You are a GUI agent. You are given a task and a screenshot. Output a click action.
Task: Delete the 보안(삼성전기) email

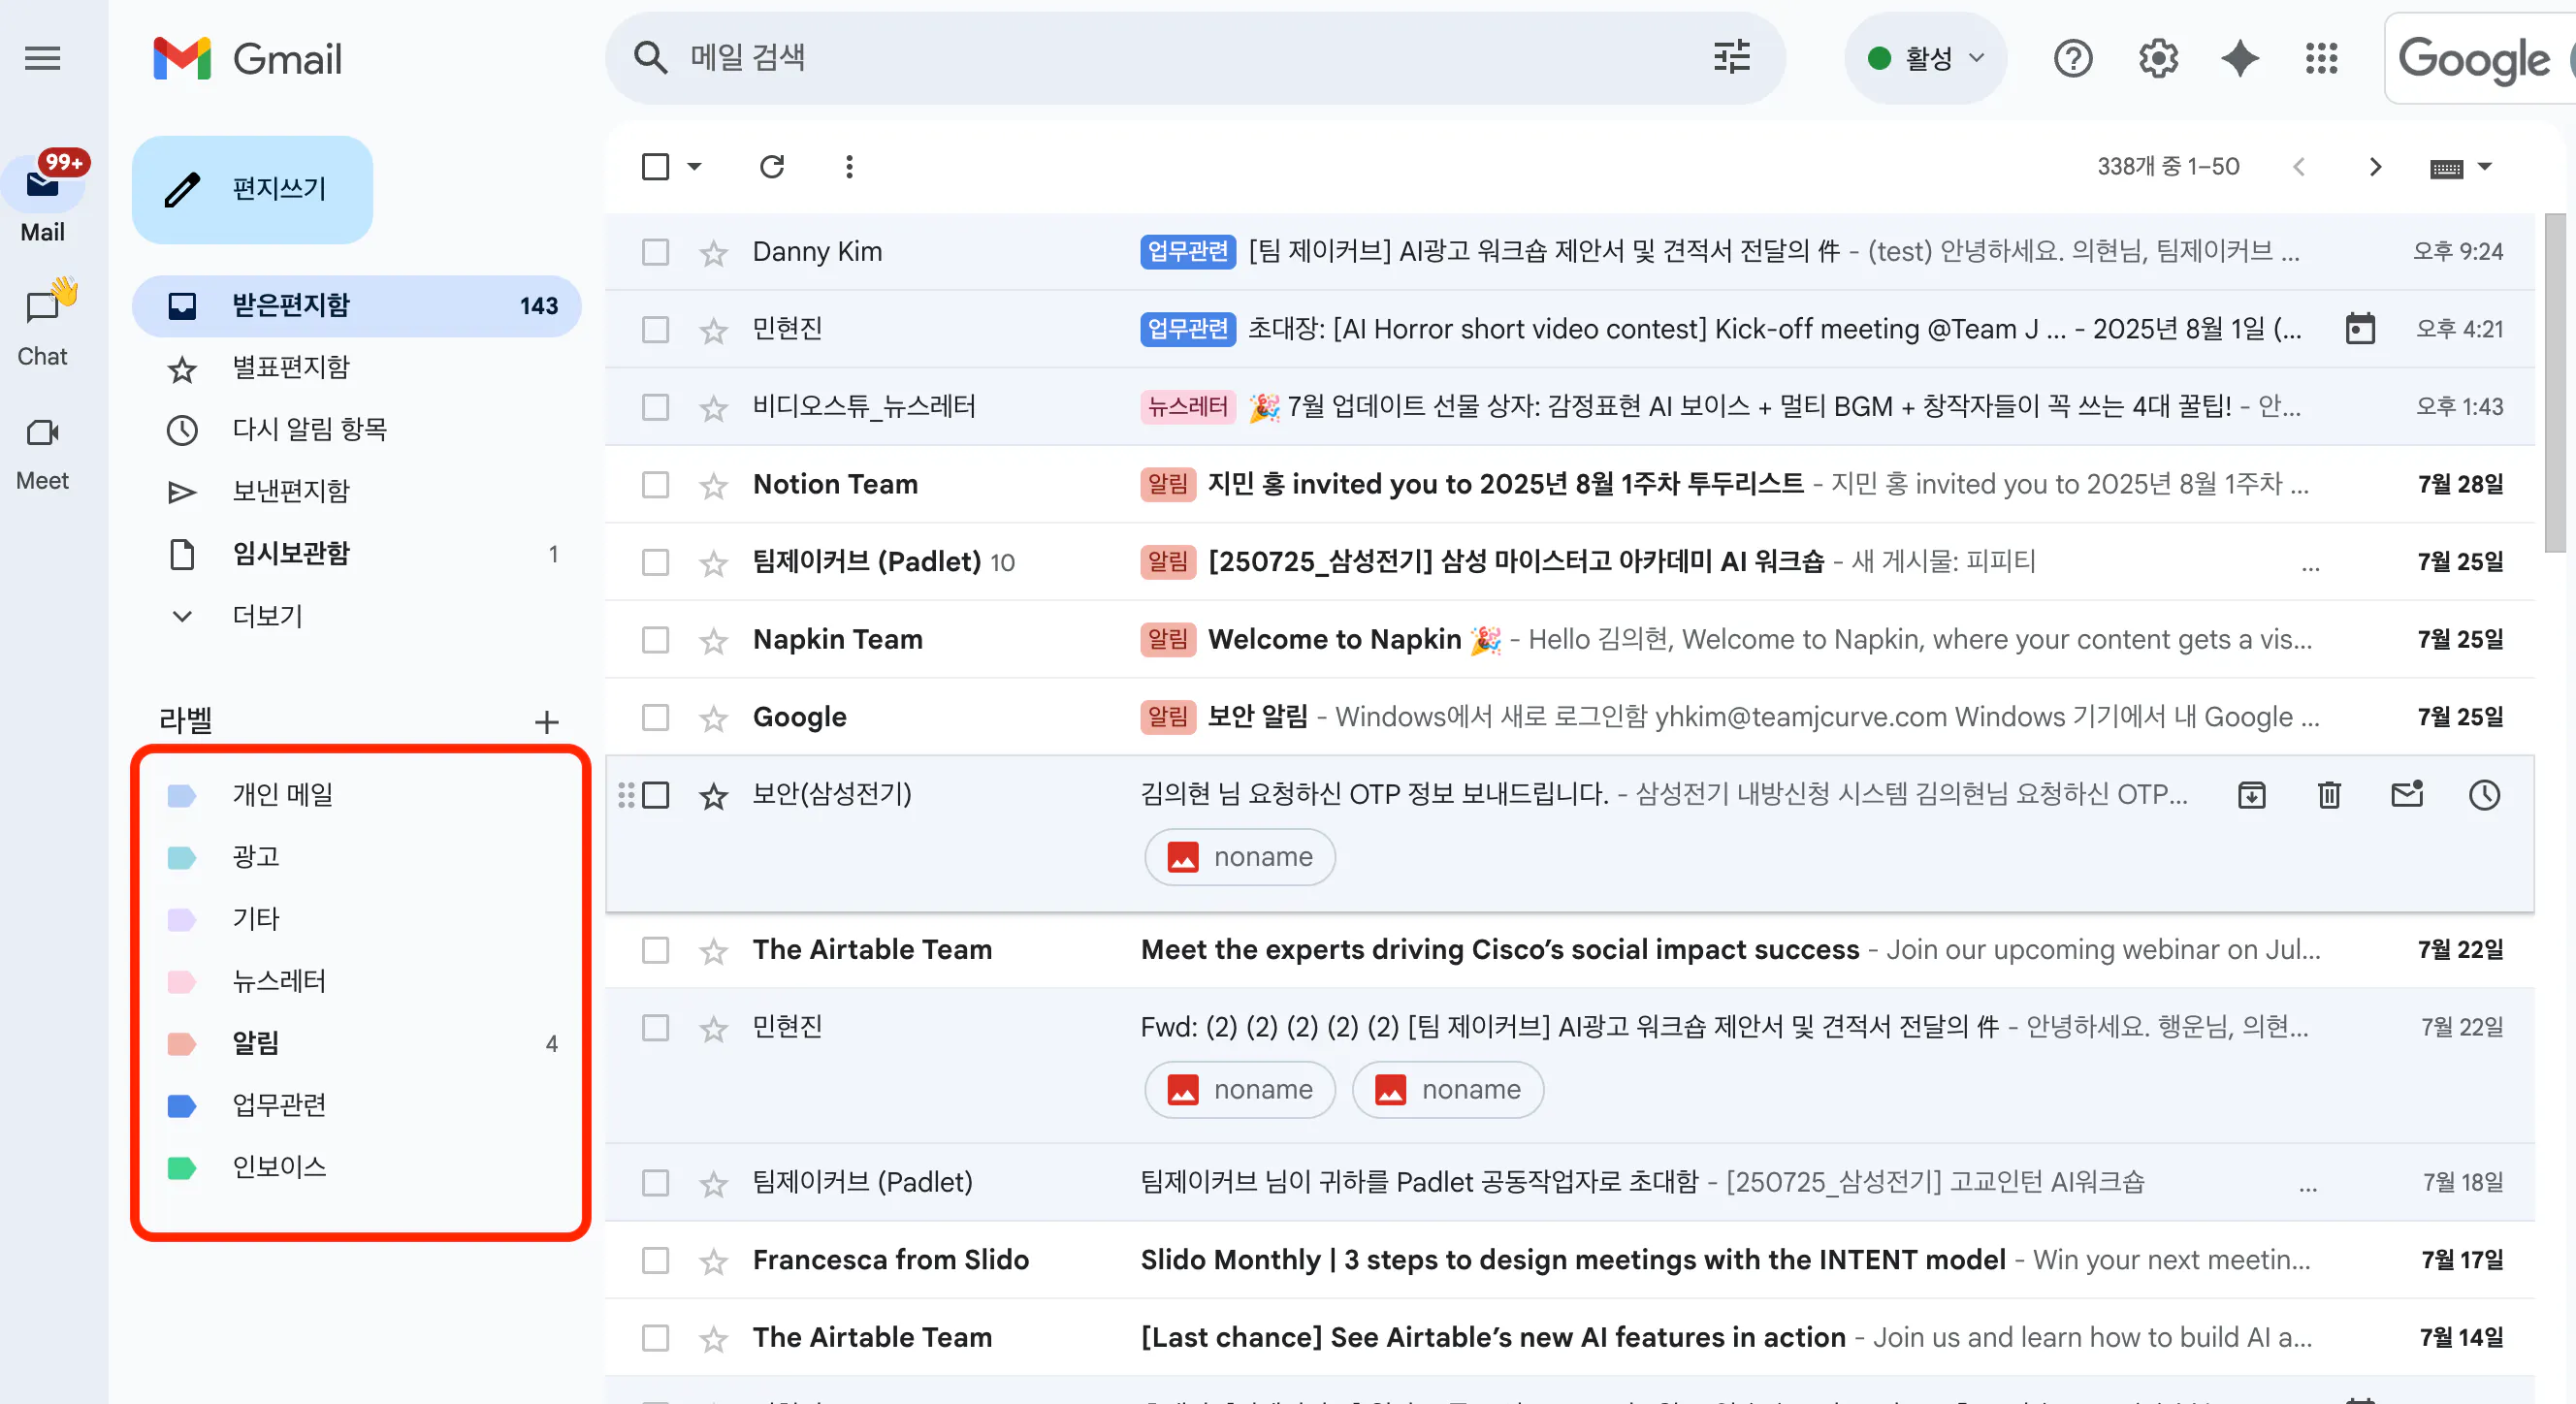click(2329, 795)
